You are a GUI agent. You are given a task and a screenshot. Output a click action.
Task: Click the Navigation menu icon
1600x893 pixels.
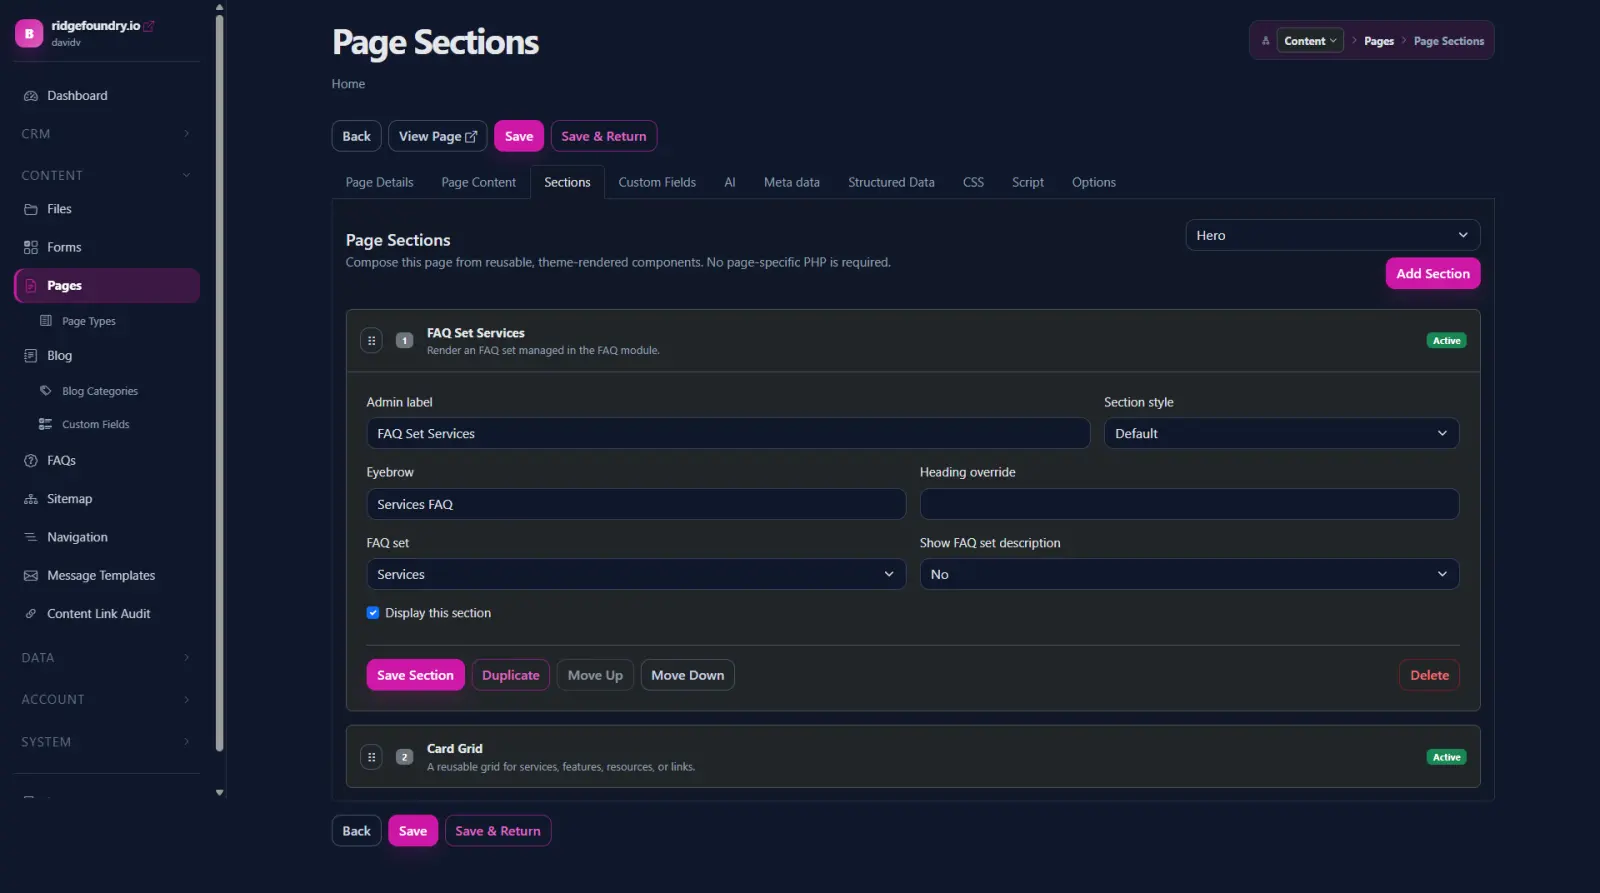(x=30, y=537)
